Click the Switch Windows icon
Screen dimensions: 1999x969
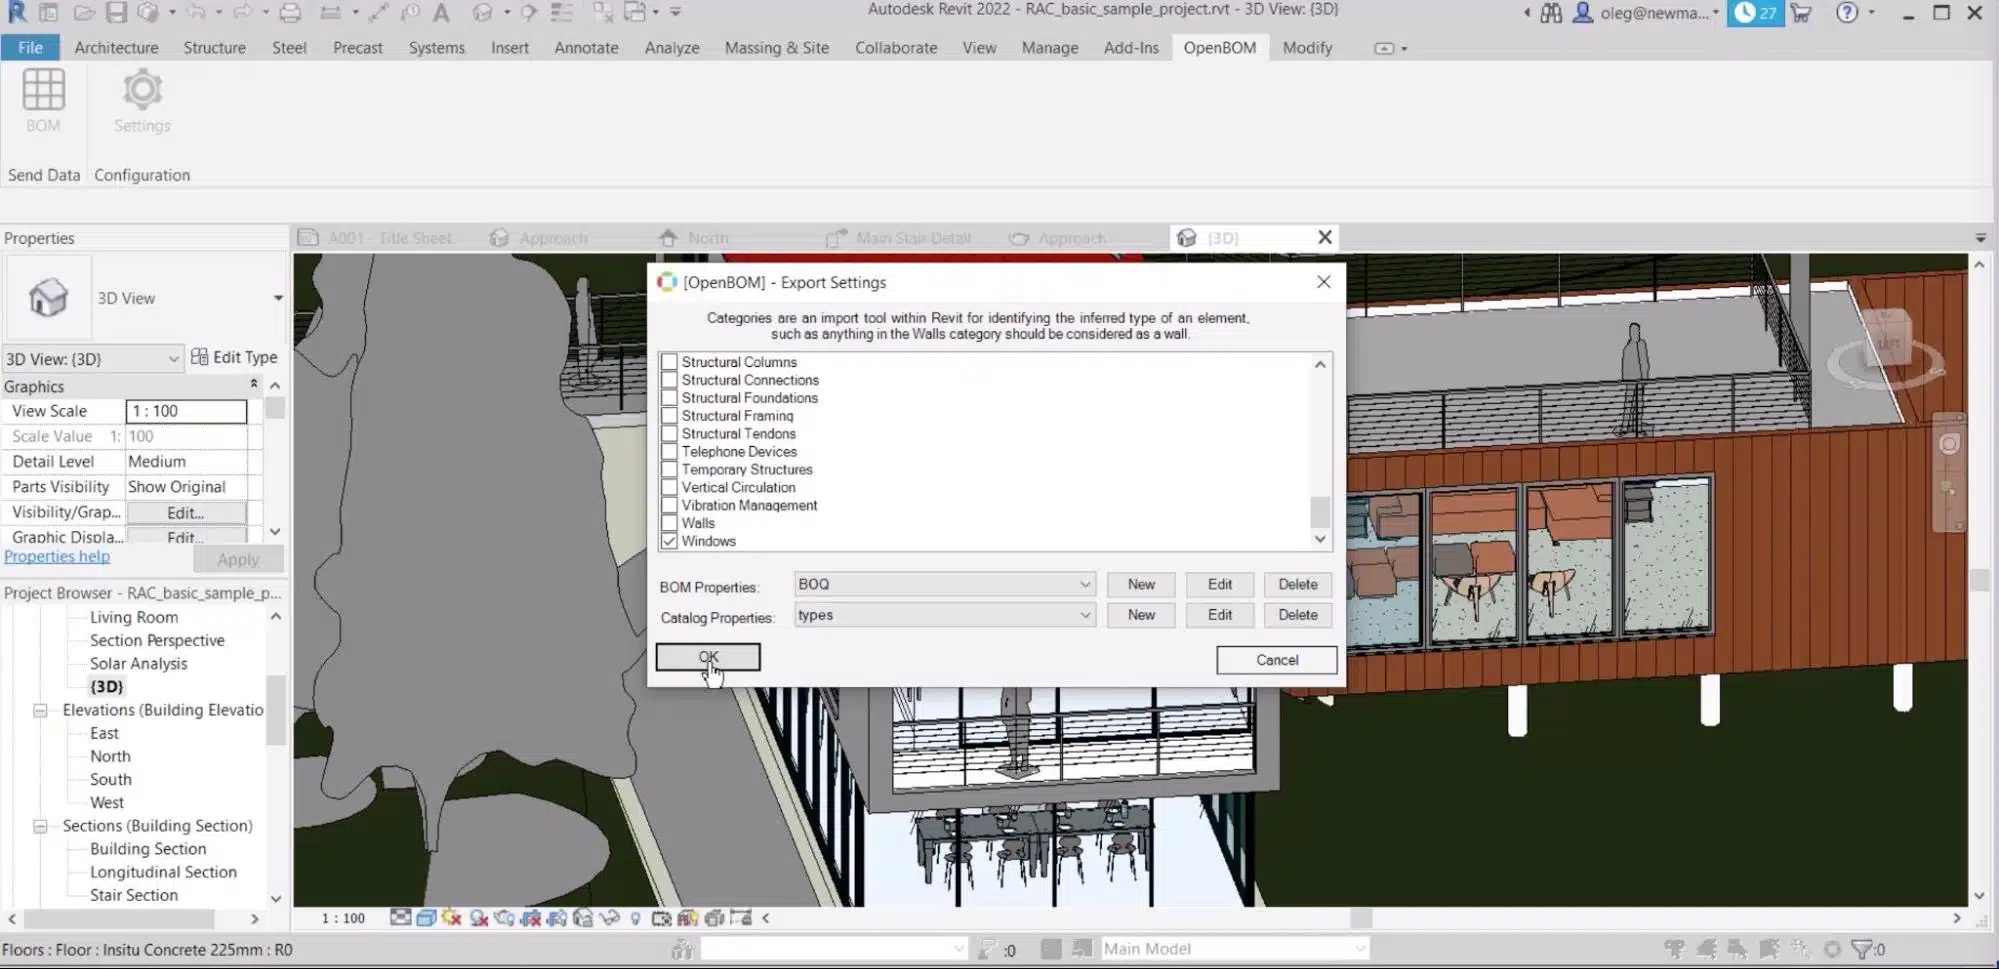(x=635, y=13)
